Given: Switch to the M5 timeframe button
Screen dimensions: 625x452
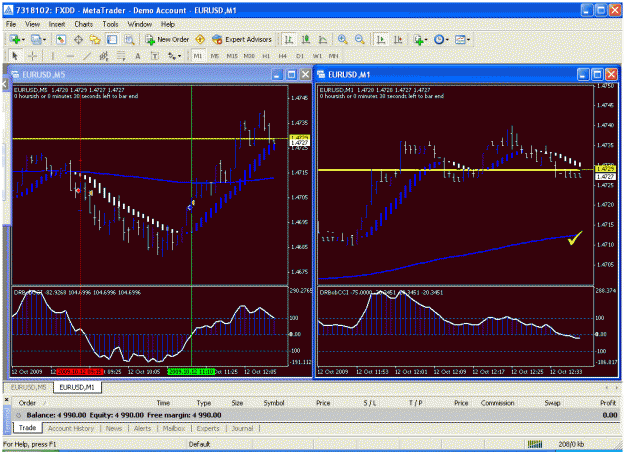Looking at the screenshot, I should [x=214, y=56].
